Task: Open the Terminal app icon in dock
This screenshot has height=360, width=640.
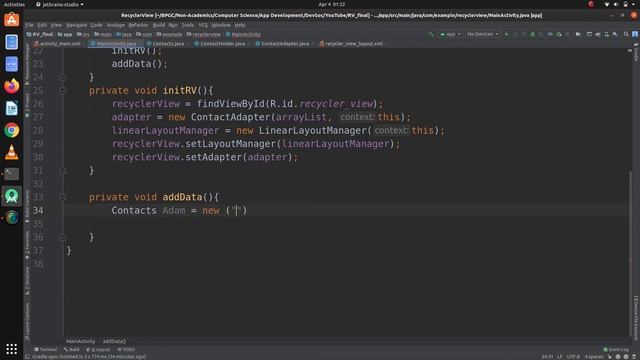Action: pyautogui.click(x=11, y=174)
